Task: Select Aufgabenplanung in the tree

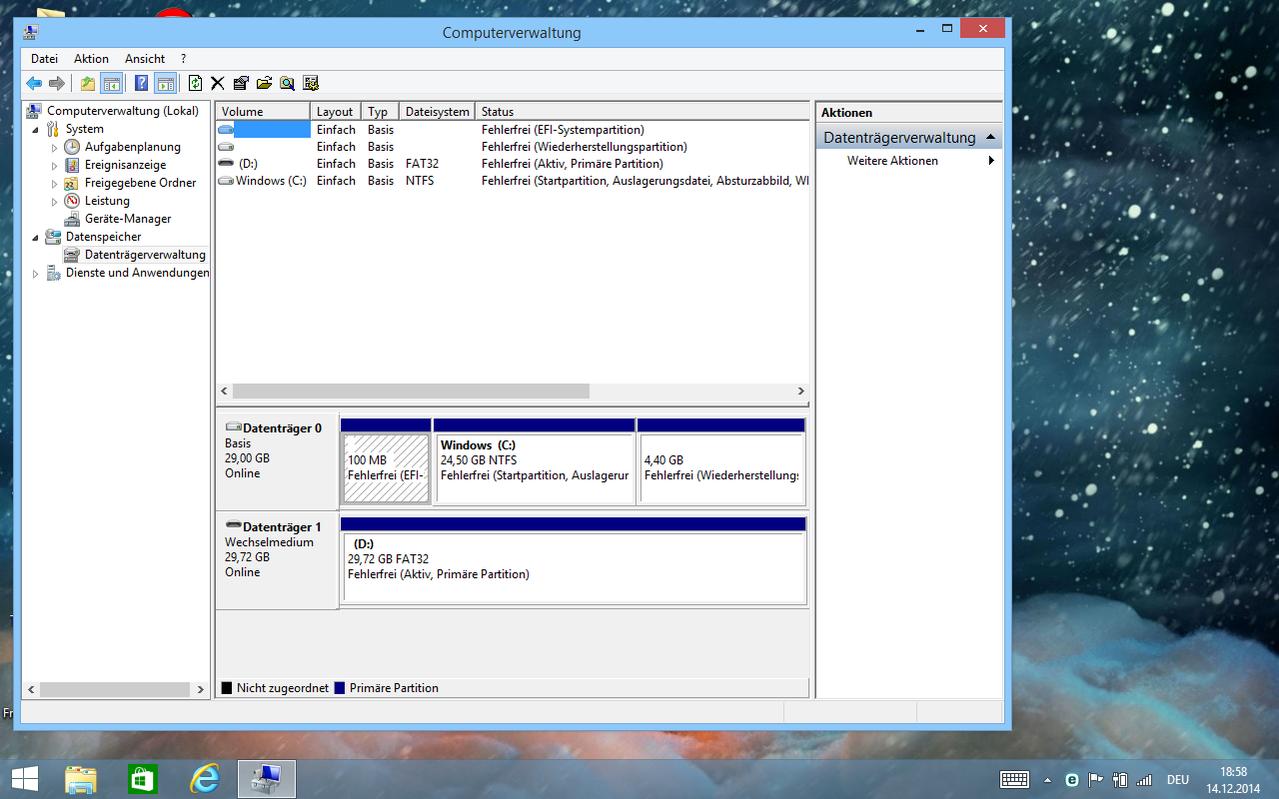Action: coord(132,147)
